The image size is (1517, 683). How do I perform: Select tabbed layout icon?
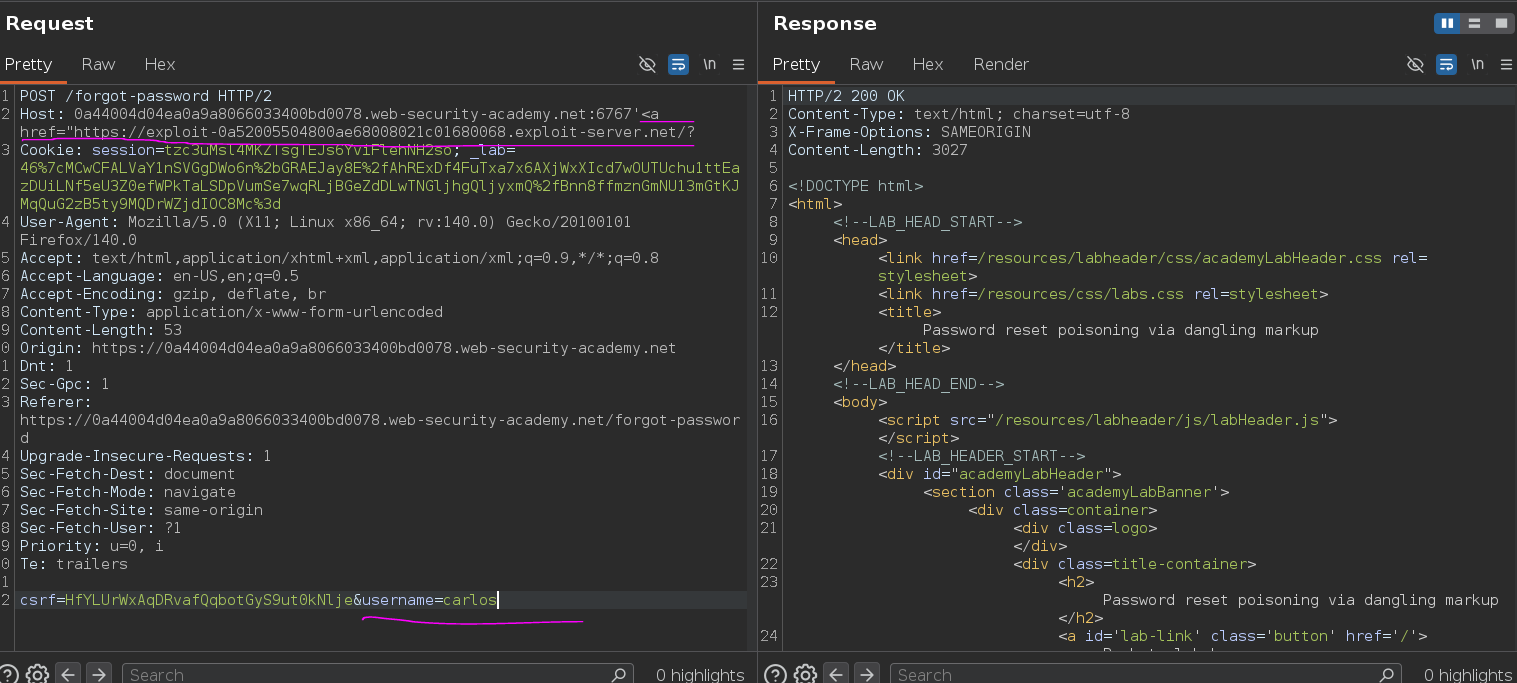tap(1501, 23)
